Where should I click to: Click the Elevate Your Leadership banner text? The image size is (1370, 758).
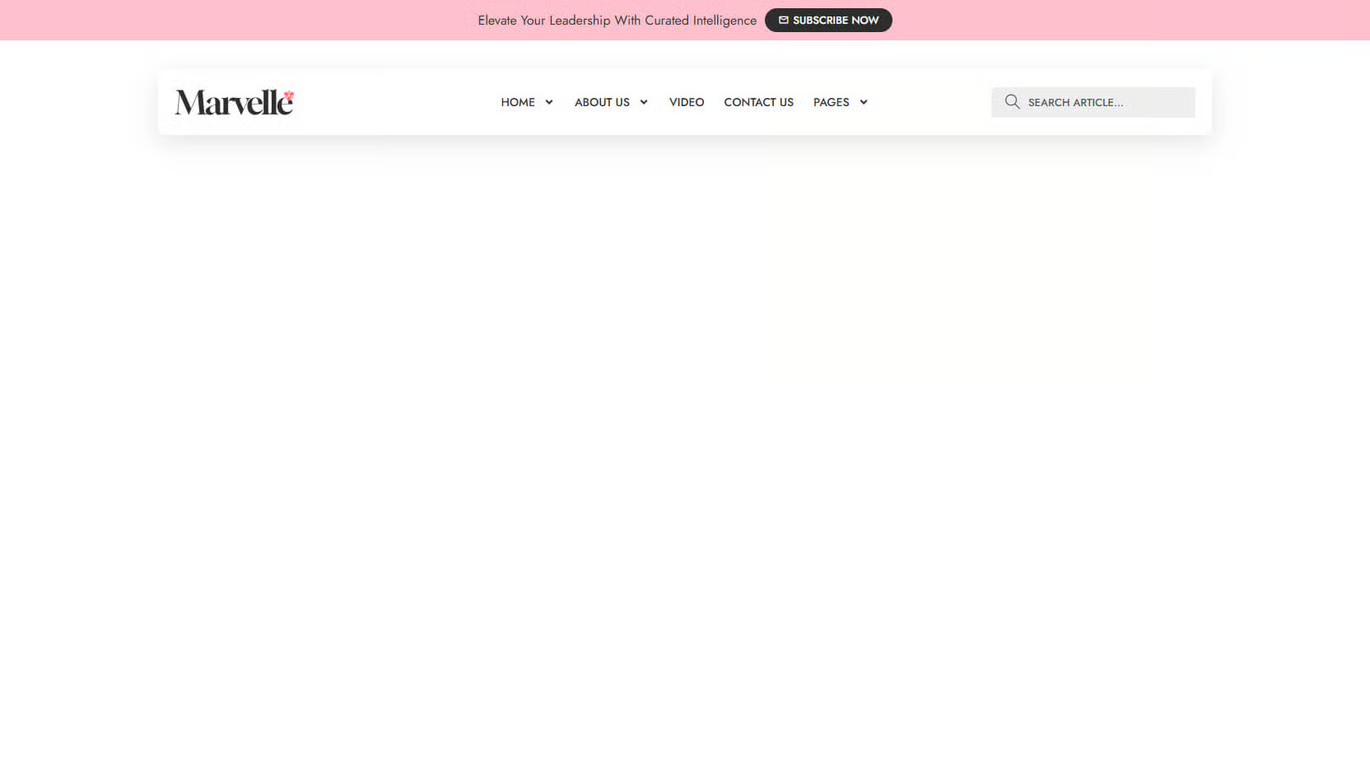pyautogui.click(x=617, y=20)
